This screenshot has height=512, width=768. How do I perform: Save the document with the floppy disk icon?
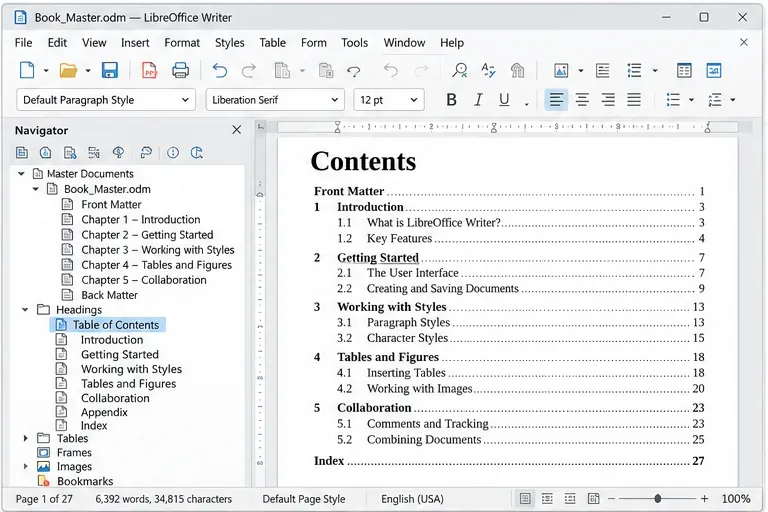[110, 71]
